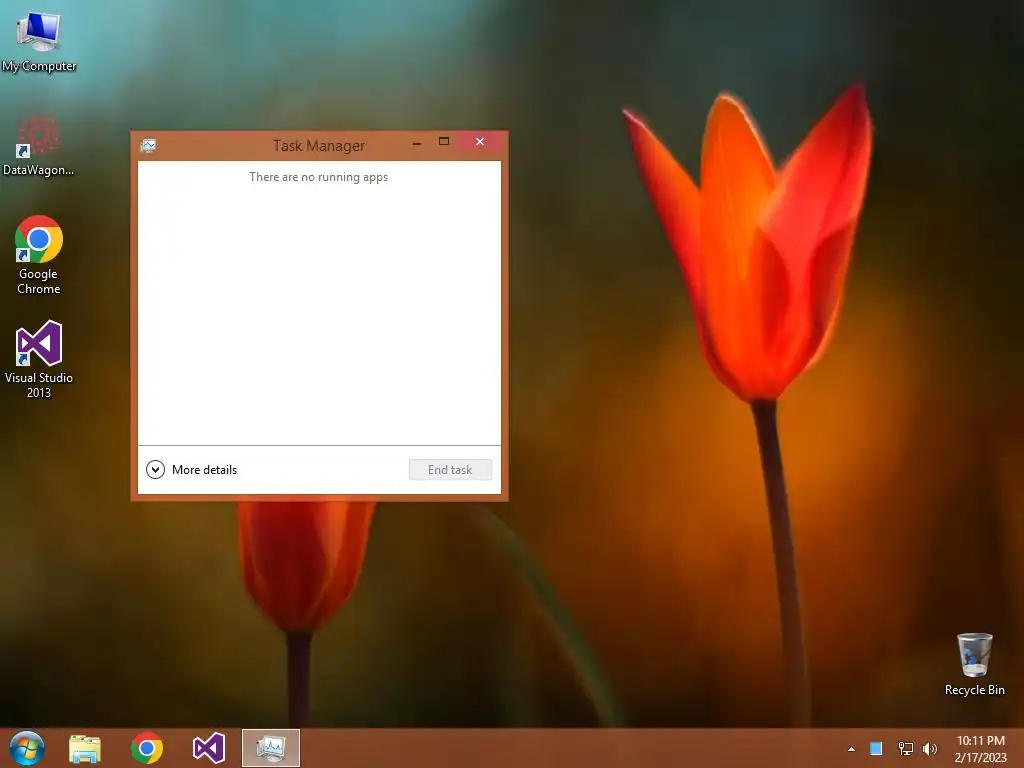Click the Task Manager taskbar button

(x=271, y=748)
